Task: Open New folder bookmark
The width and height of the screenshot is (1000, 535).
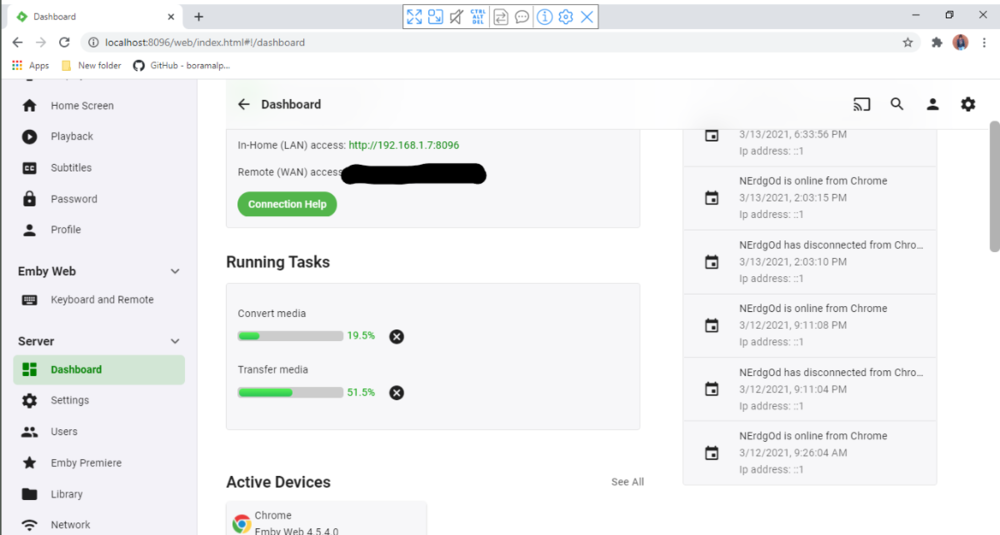Action: click(91, 65)
